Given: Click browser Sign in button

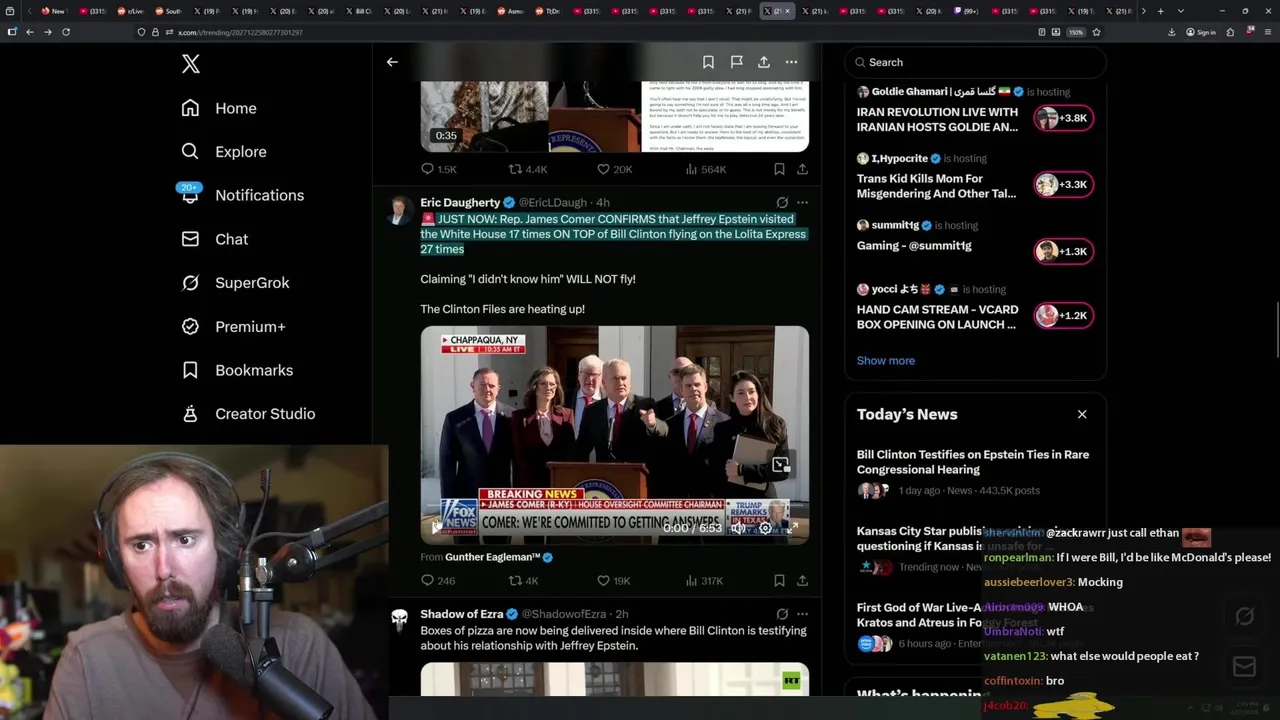Looking at the screenshot, I should (x=1201, y=32).
